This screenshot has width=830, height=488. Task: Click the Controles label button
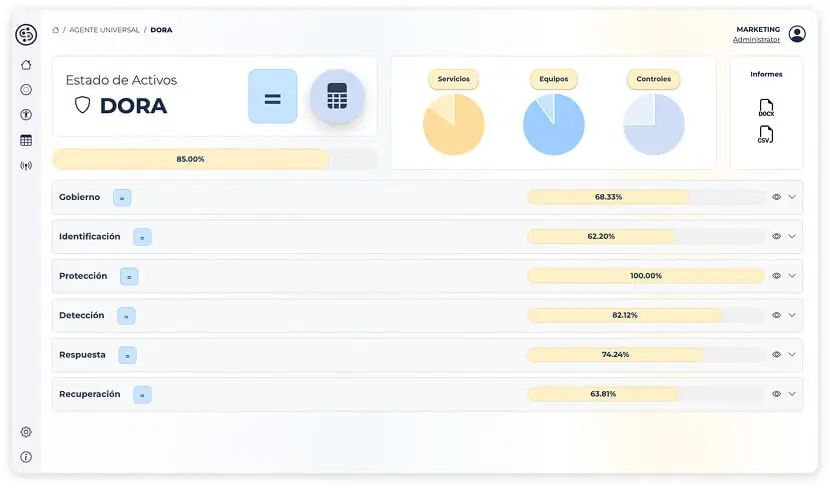pyautogui.click(x=653, y=79)
